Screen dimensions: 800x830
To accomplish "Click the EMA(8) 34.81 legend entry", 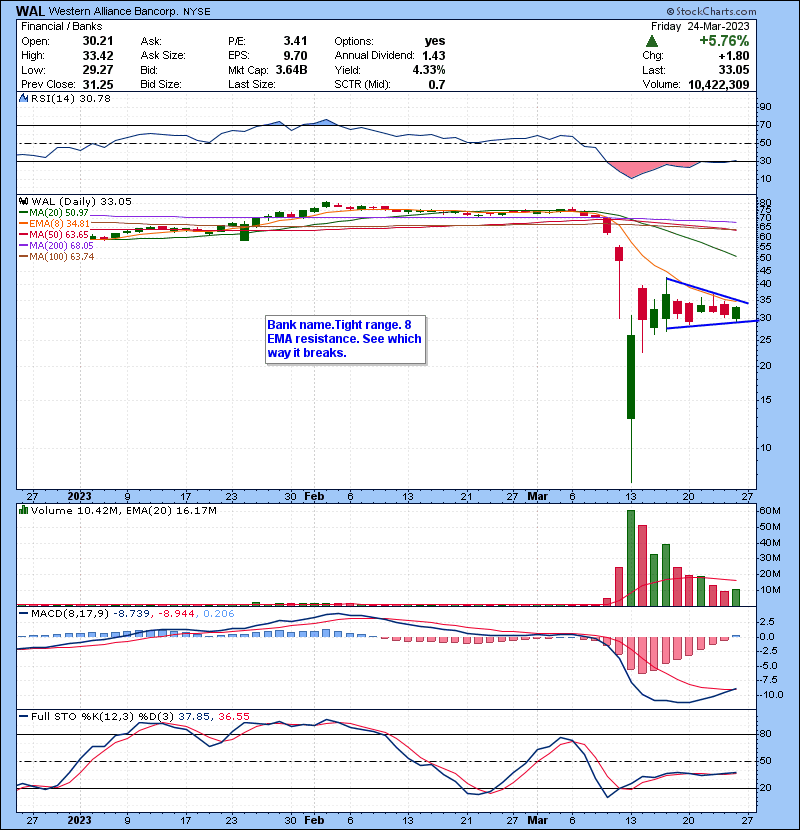I will pyautogui.click(x=54, y=224).
